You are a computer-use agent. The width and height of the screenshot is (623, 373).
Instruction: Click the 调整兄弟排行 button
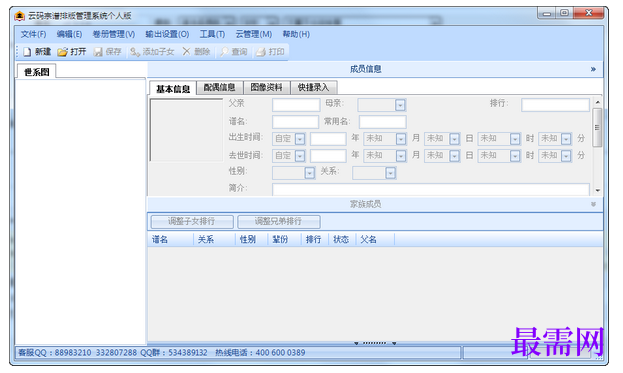tap(279, 222)
